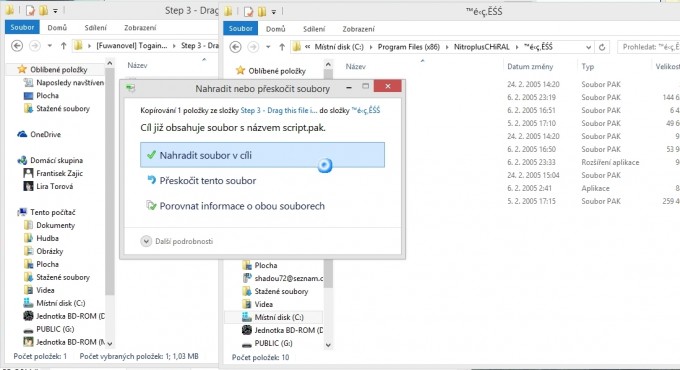680x370 pixels.
Task: Select Místní disk (C:) in right window sidebar
Action: tap(278, 318)
